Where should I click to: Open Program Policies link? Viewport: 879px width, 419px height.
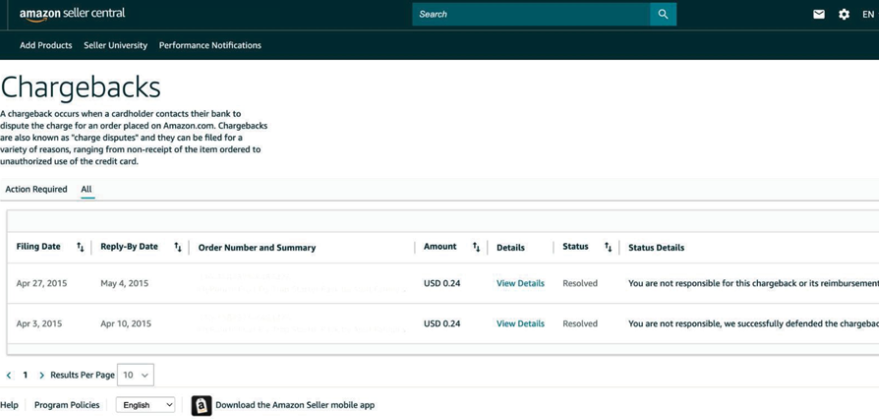[x=67, y=405]
